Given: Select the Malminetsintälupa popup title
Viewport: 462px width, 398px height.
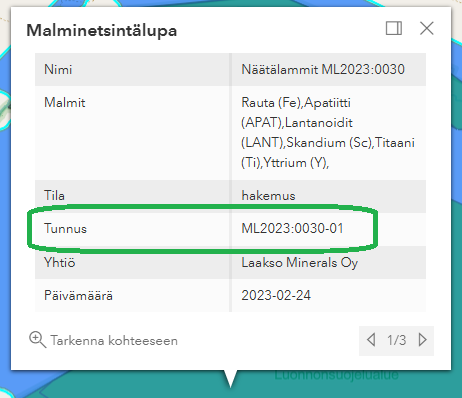Looking at the screenshot, I should (x=102, y=31).
